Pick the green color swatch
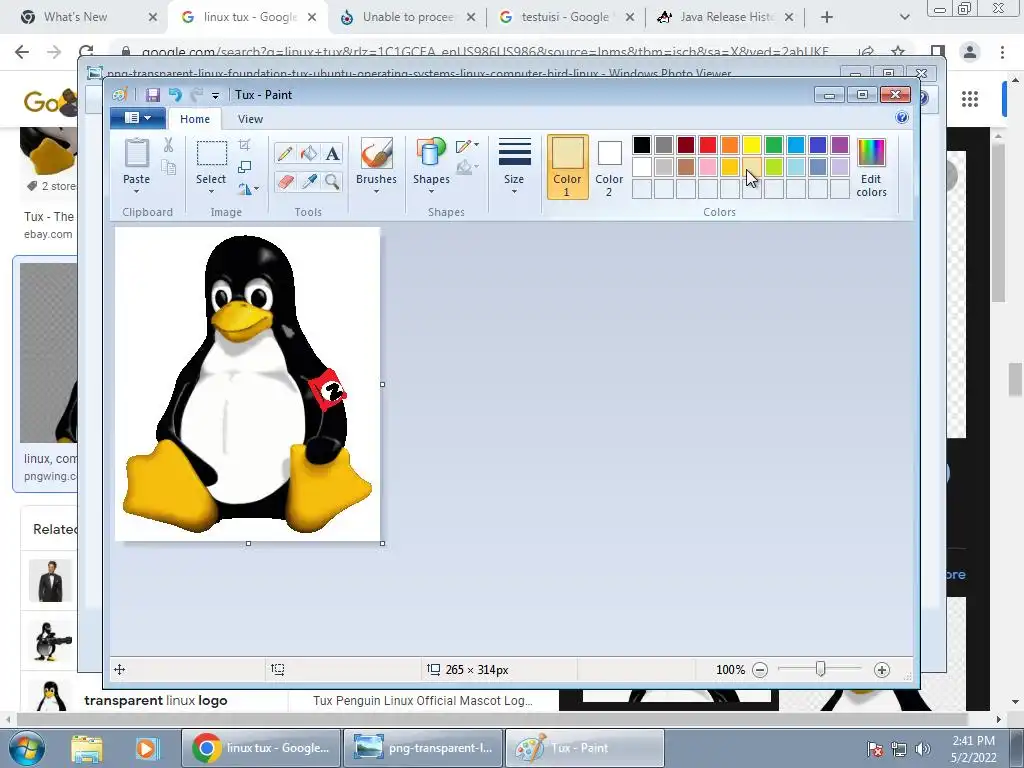Image resolution: width=1024 pixels, height=768 pixels. point(773,144)
